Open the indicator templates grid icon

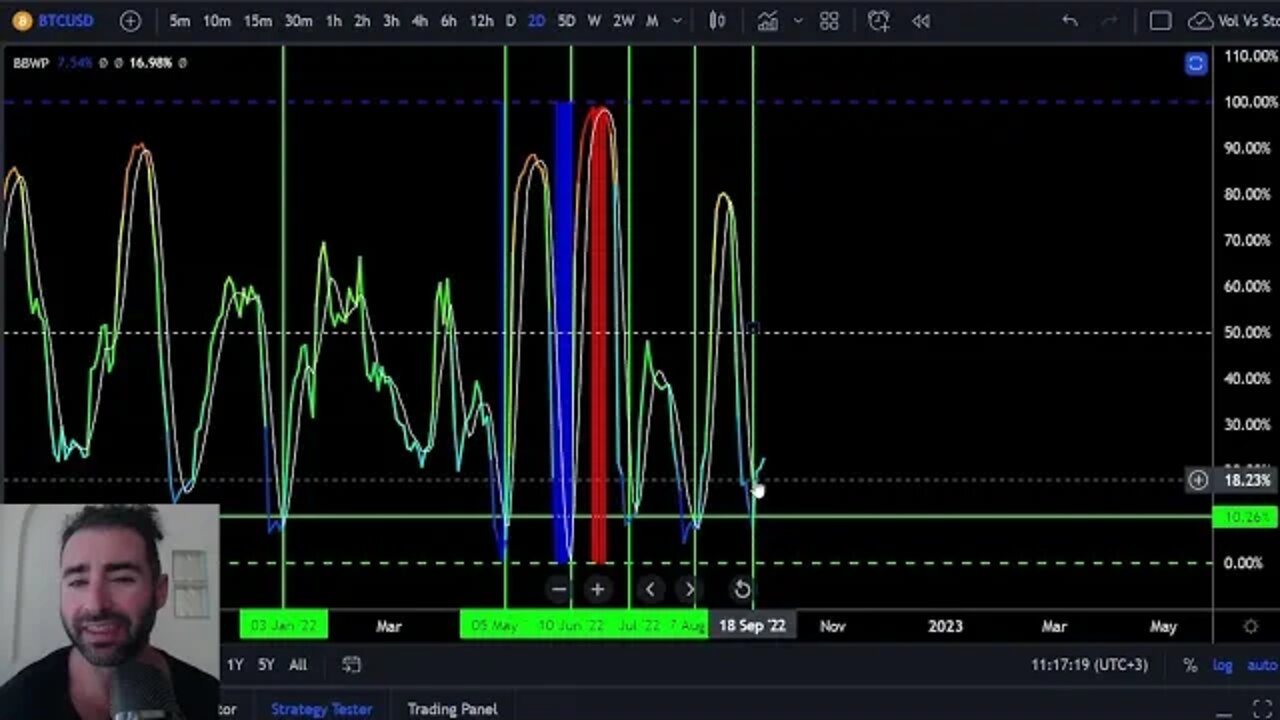click(x=829, y=20)
